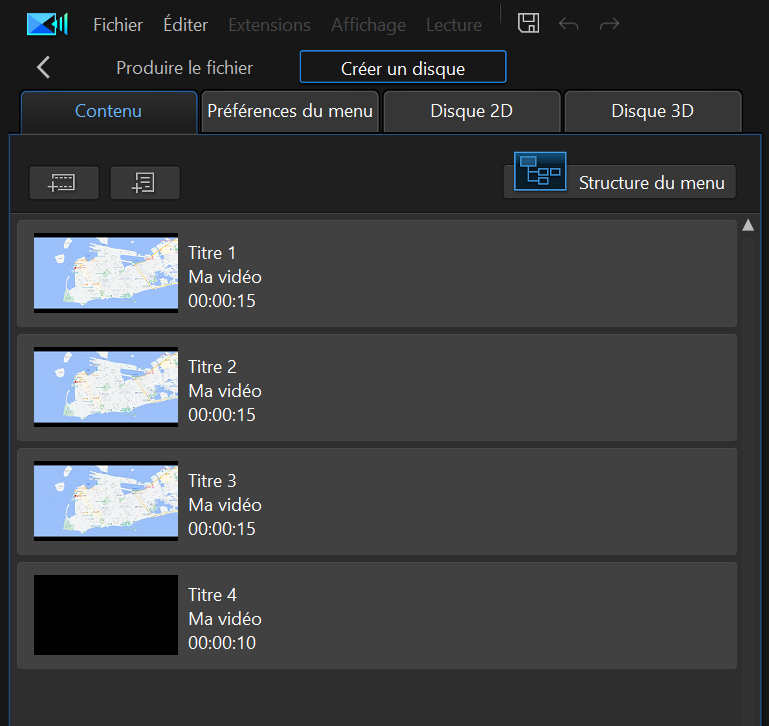Select the black Titre 4 thumbnail
This screenshot has width=769, height=726.
(x=106, y=615)
